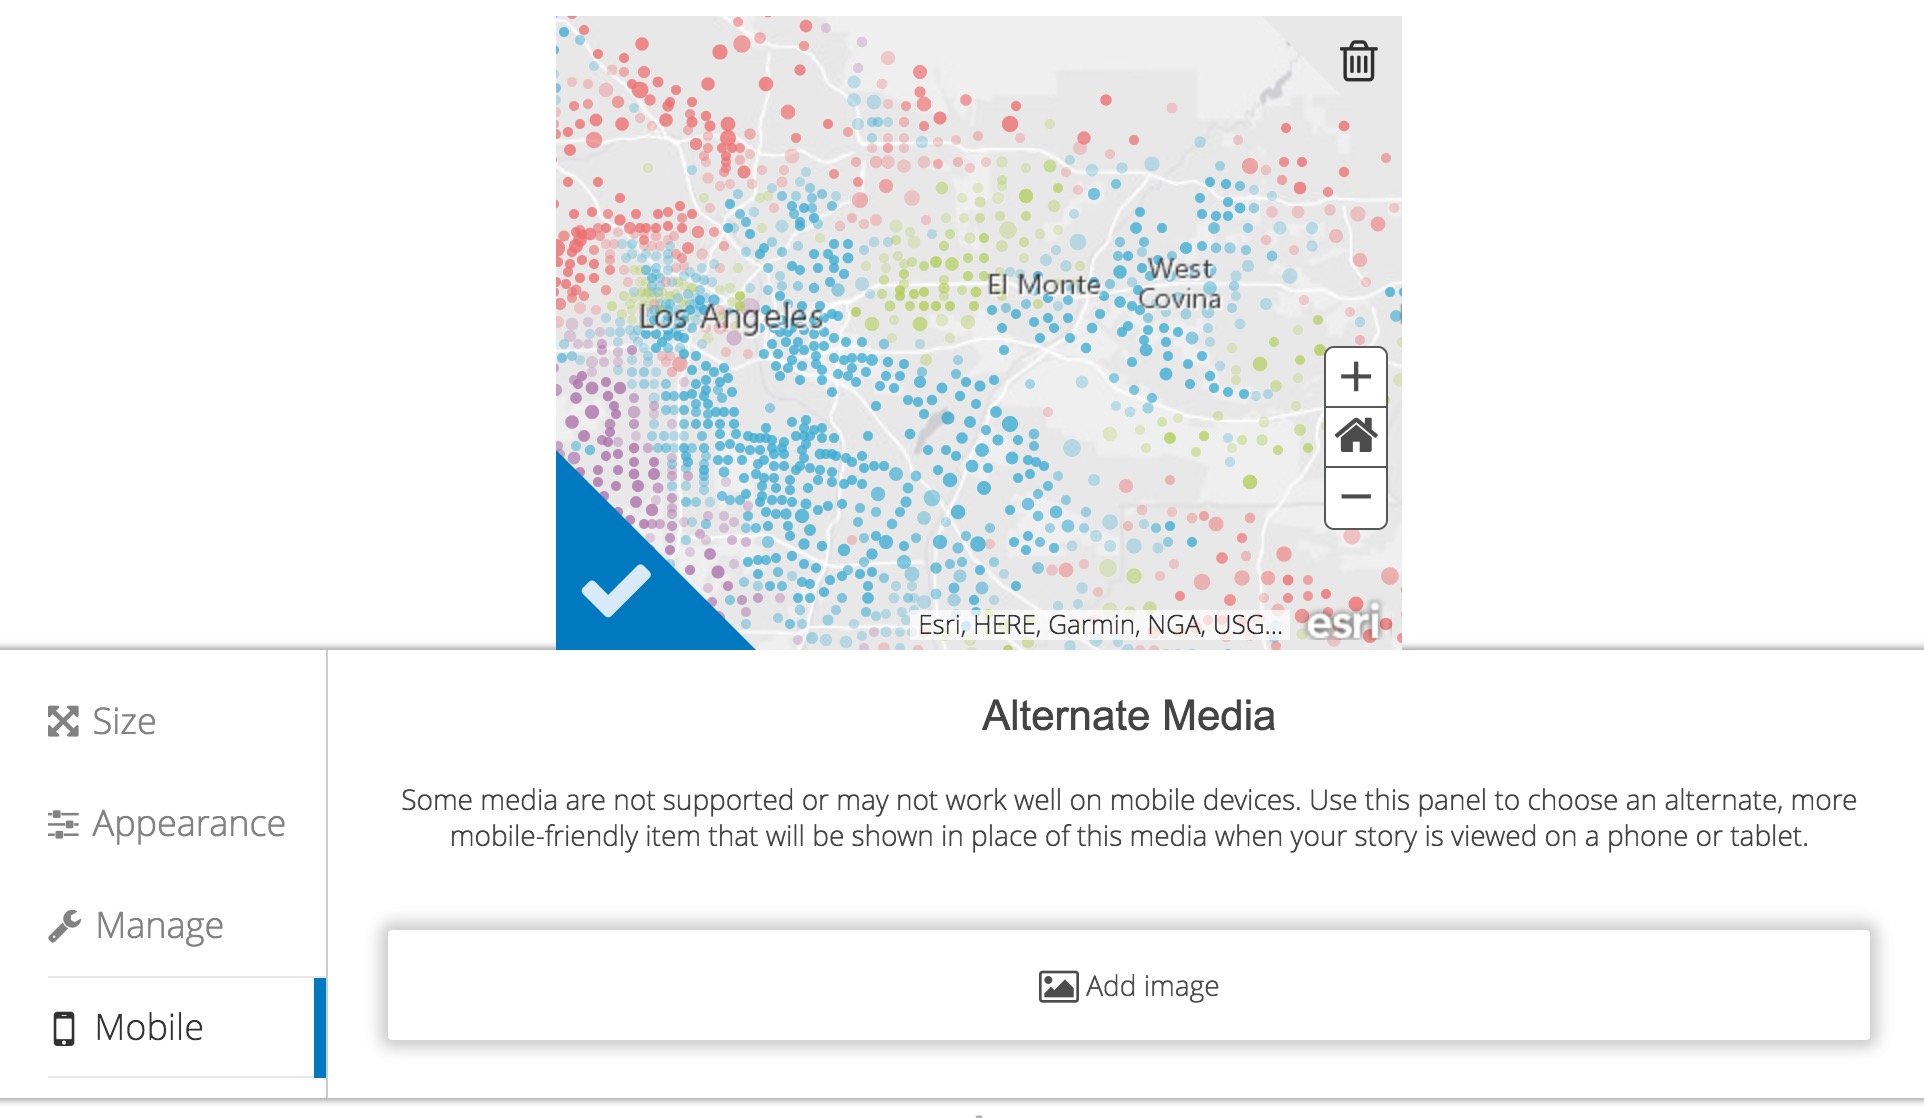The height and width of the screenshot is (1118, 1924).
Task: Zoom in on the map
Action: (1355, 377)
